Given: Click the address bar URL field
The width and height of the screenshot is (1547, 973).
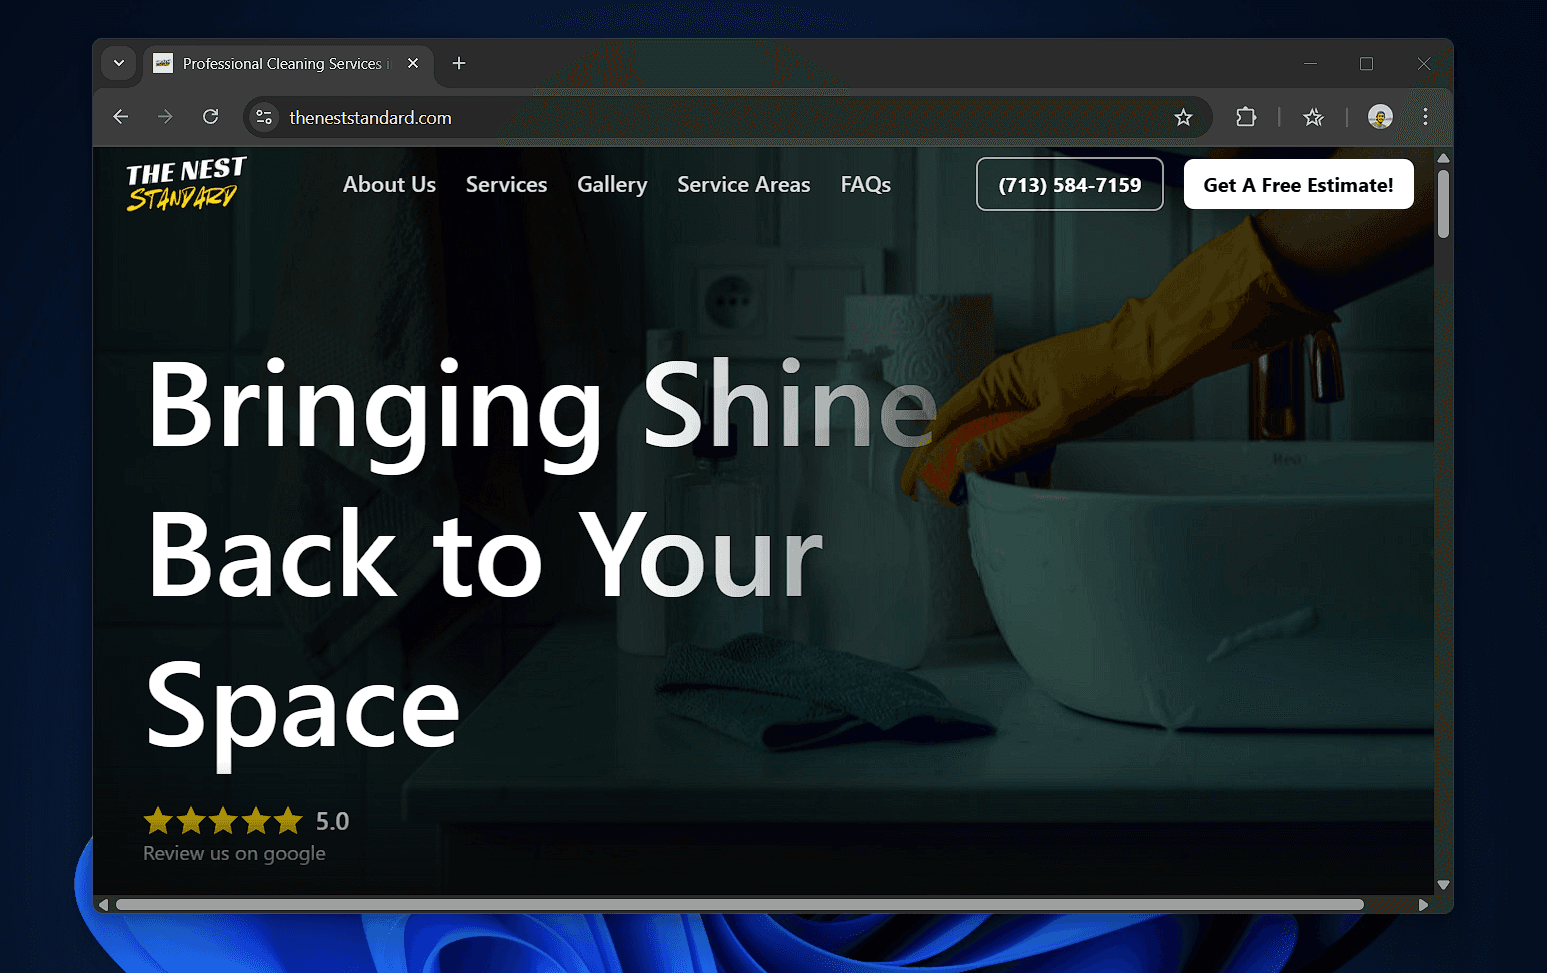Looking at the screenshot, I should pos(700,117).
